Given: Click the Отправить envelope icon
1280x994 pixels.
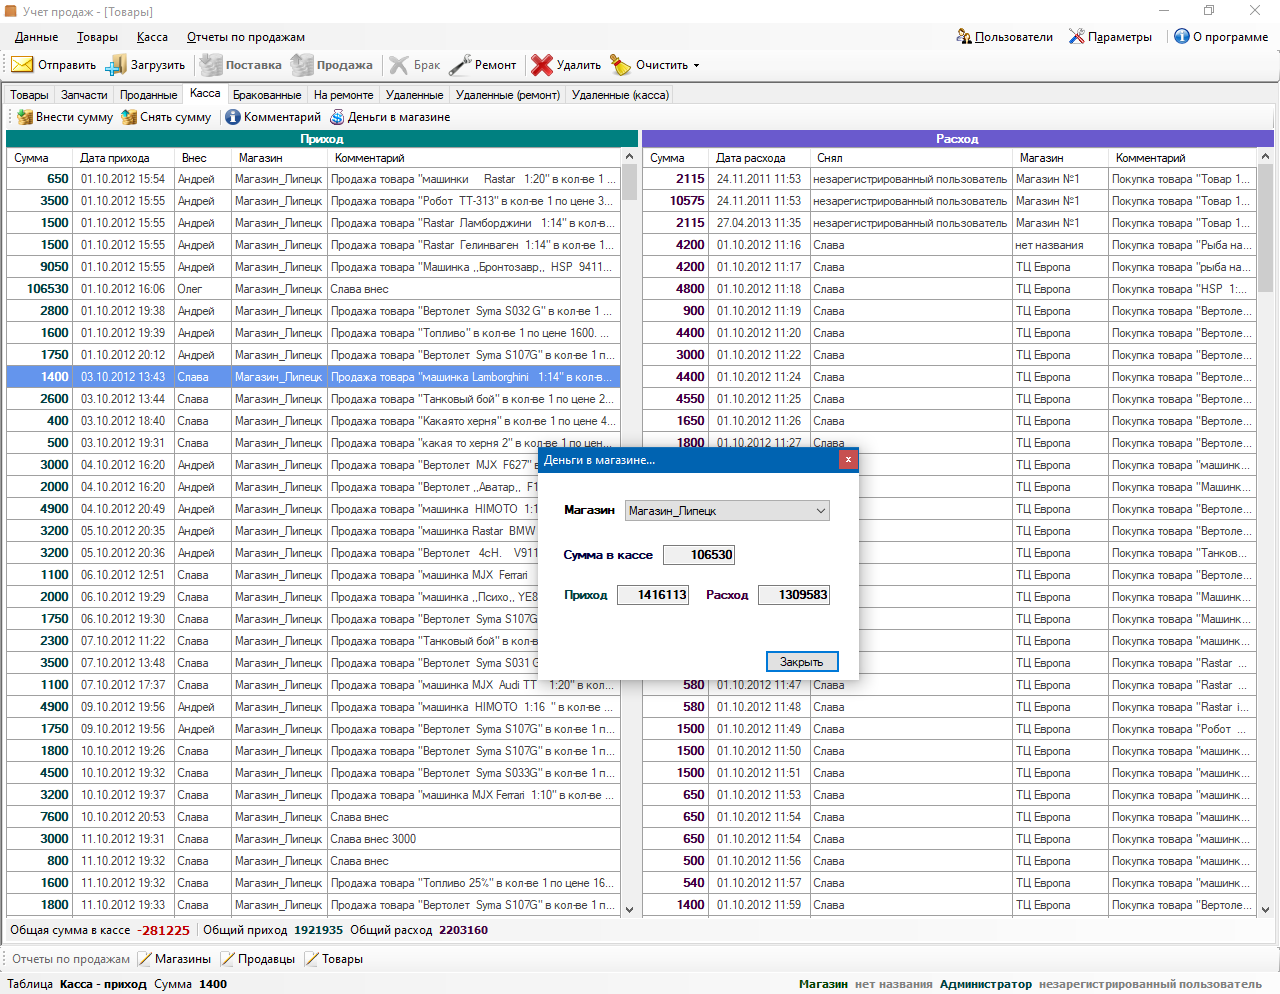Looking at the screenshot, I should point(22,65).
